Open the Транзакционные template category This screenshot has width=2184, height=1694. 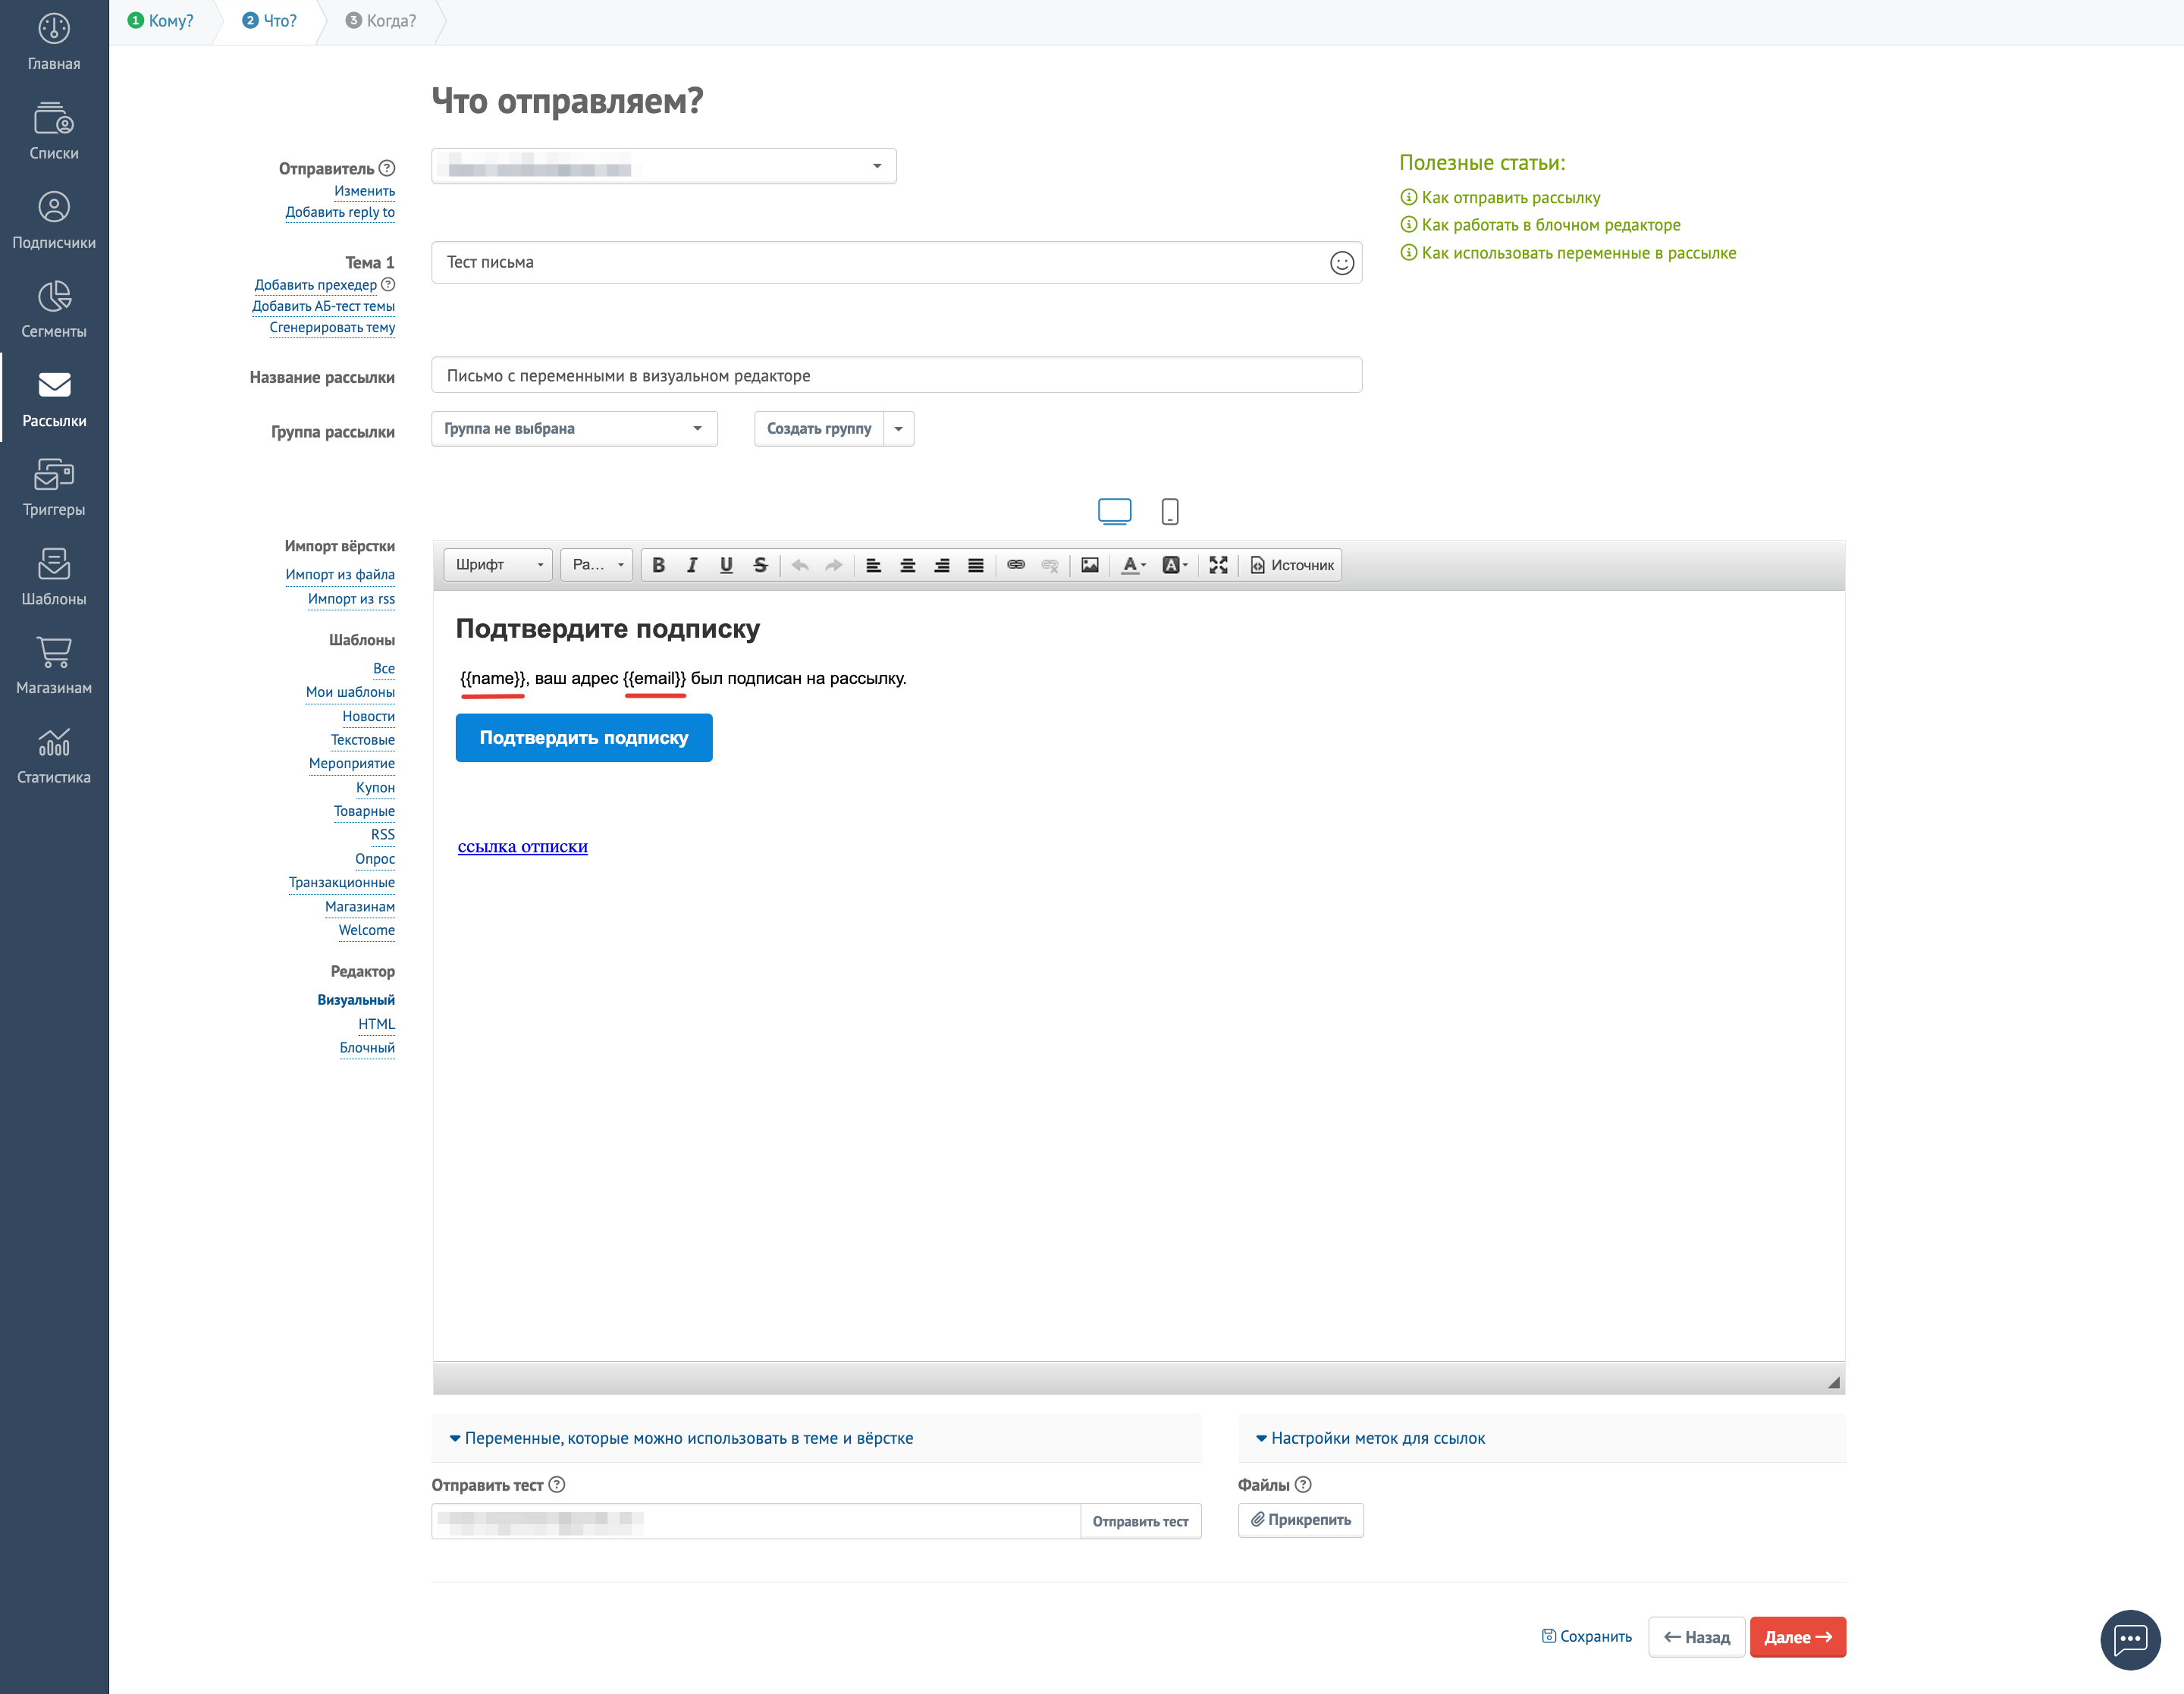click(342, 882)
